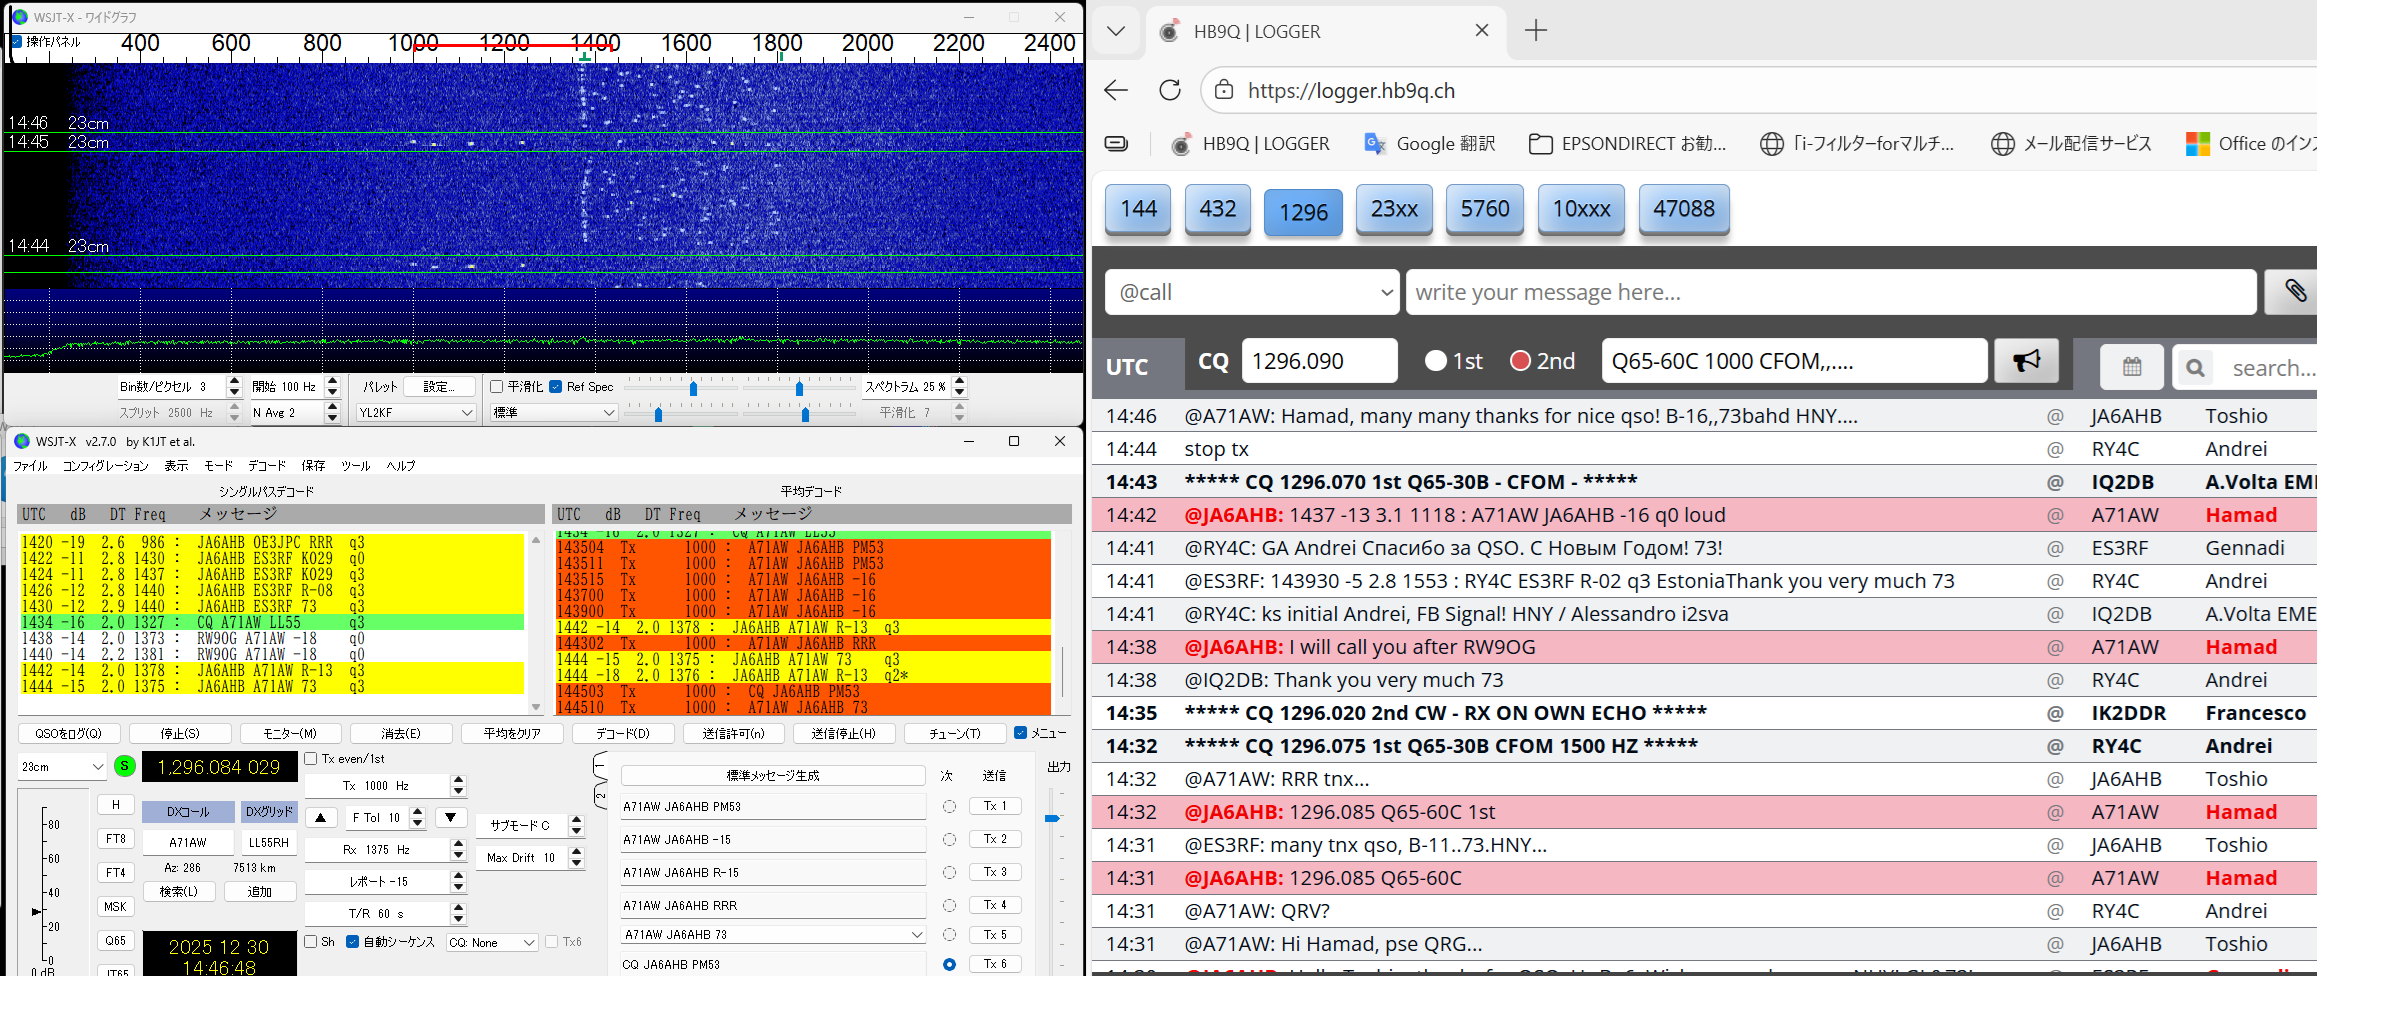This screenshot has height=1010, width=2394.
Task: Enable the Tx even/1st checkbox
Action: (x=311, y=759)
